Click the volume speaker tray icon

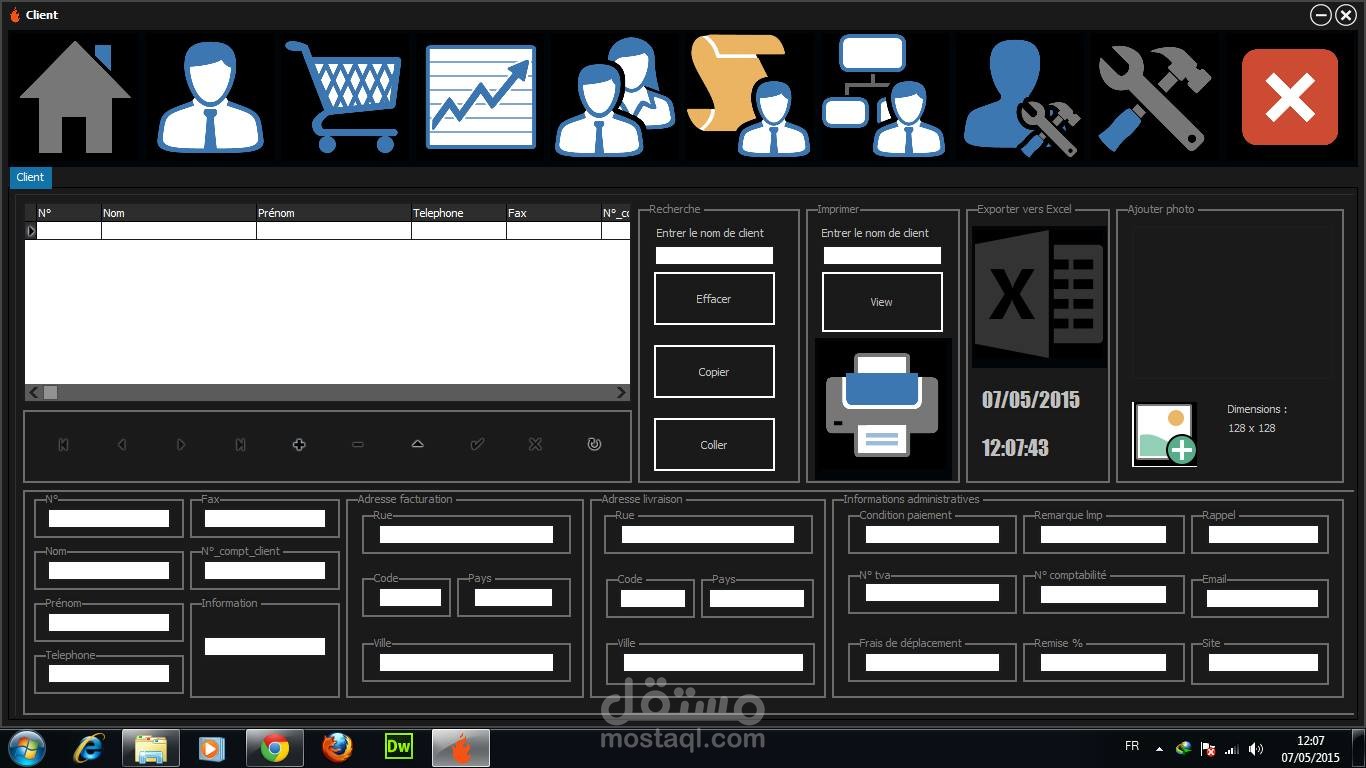1255,748
